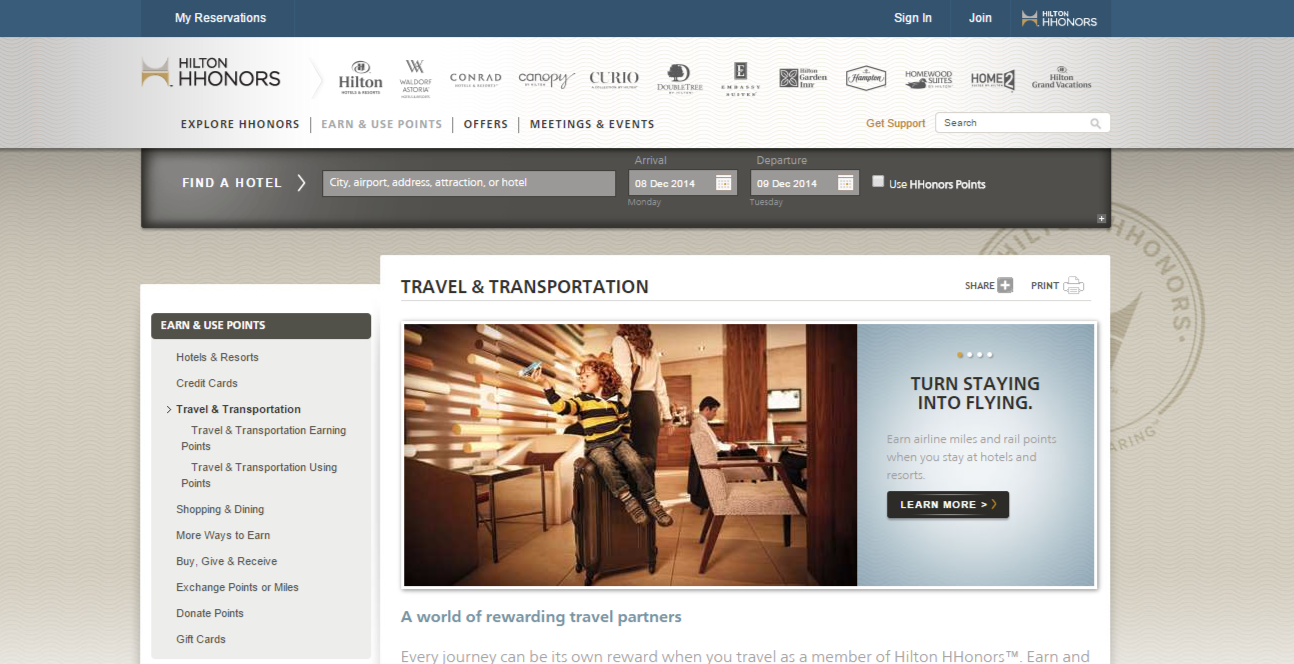Screen dimensions: 1294x664
Task: Open Shopping & Dining in sidebar
Action: [220, 509]
